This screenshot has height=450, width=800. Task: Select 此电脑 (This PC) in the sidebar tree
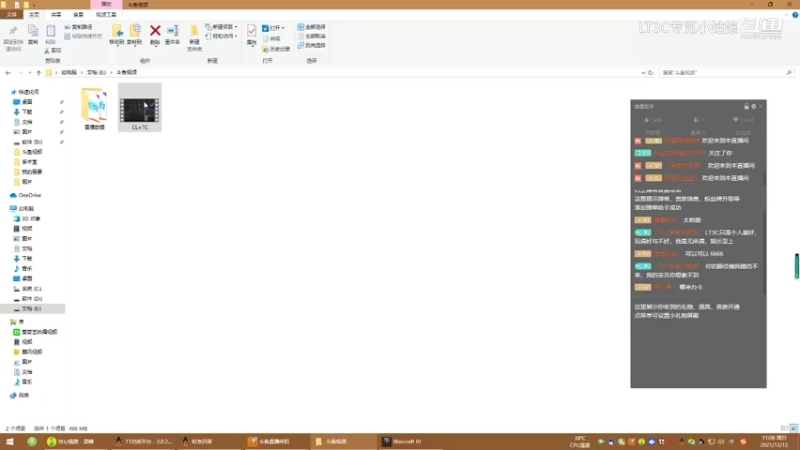pyautogui.click(x=26, y=209)
